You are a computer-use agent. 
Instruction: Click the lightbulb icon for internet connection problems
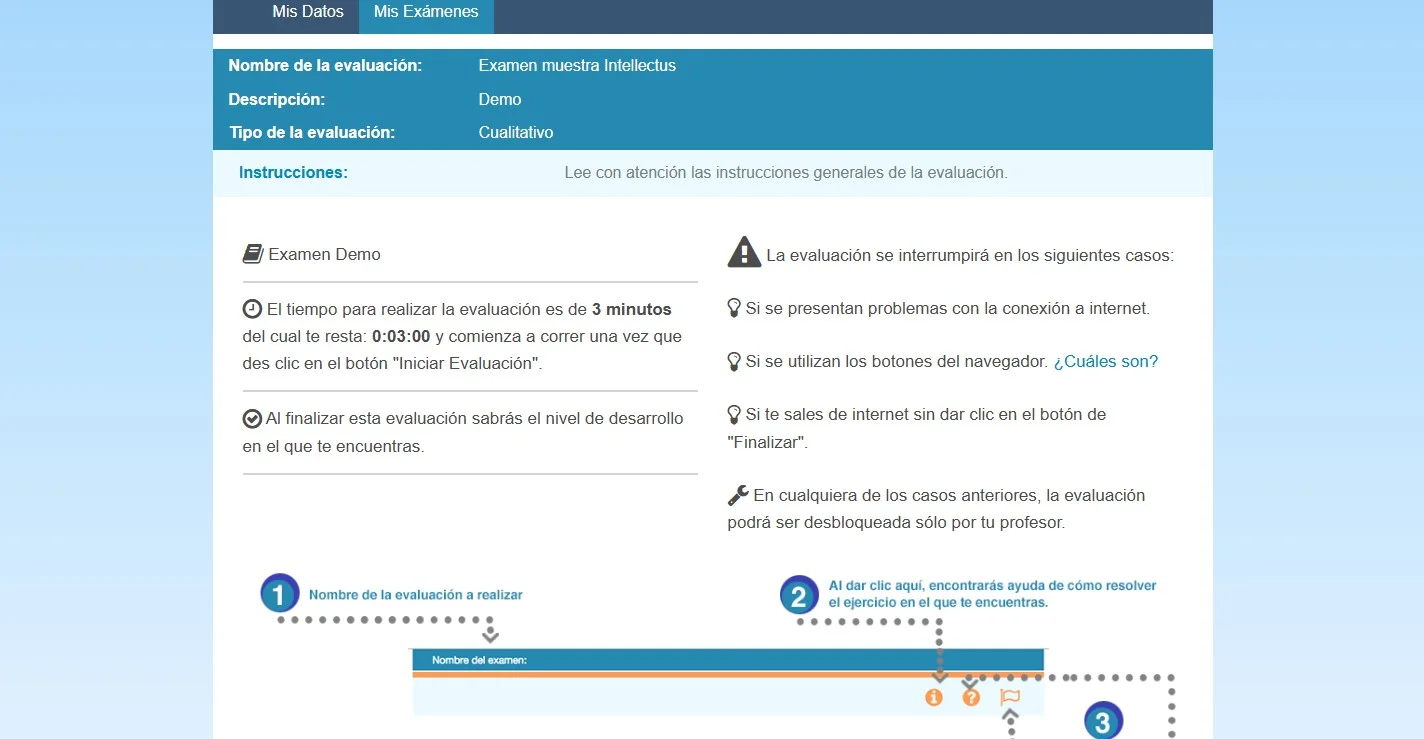coord(734,308)
